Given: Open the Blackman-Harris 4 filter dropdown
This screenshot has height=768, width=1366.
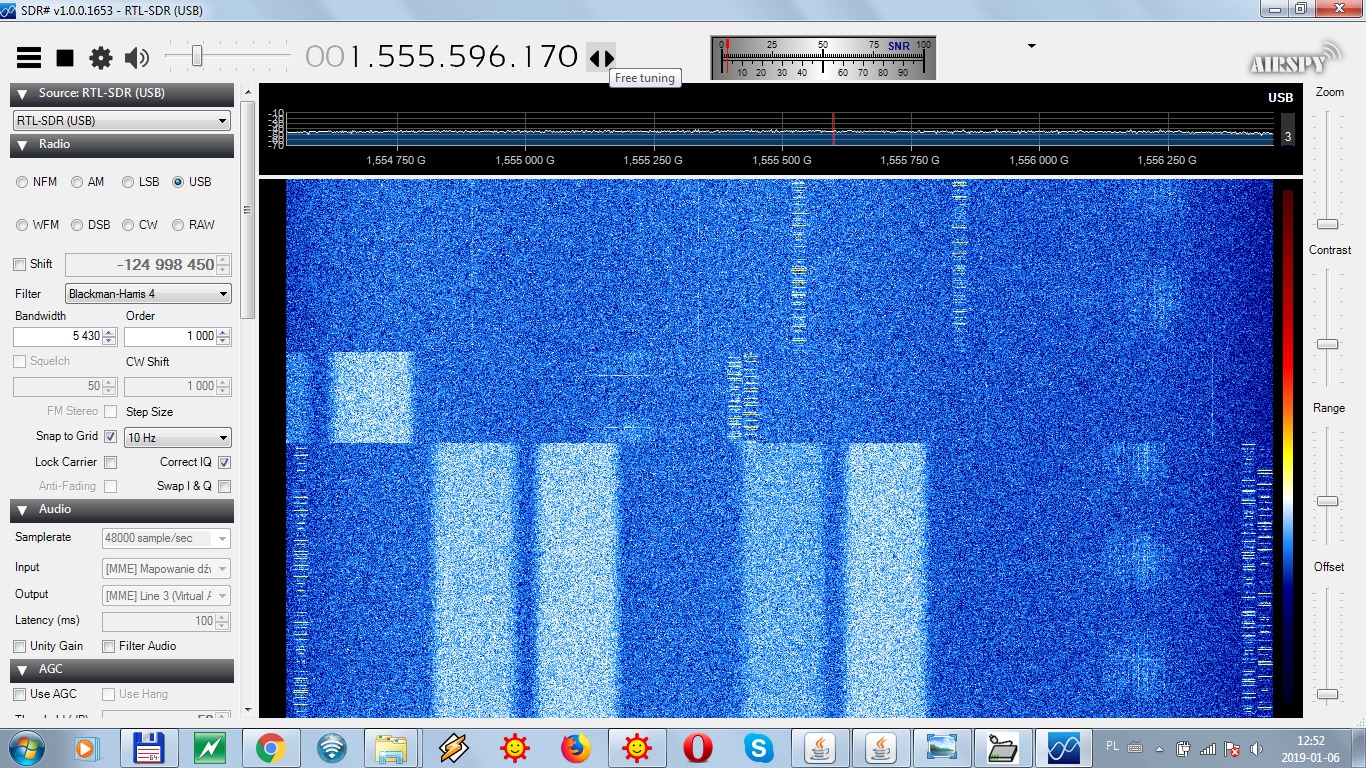Looking at the screenshot, I should point(148,294).
